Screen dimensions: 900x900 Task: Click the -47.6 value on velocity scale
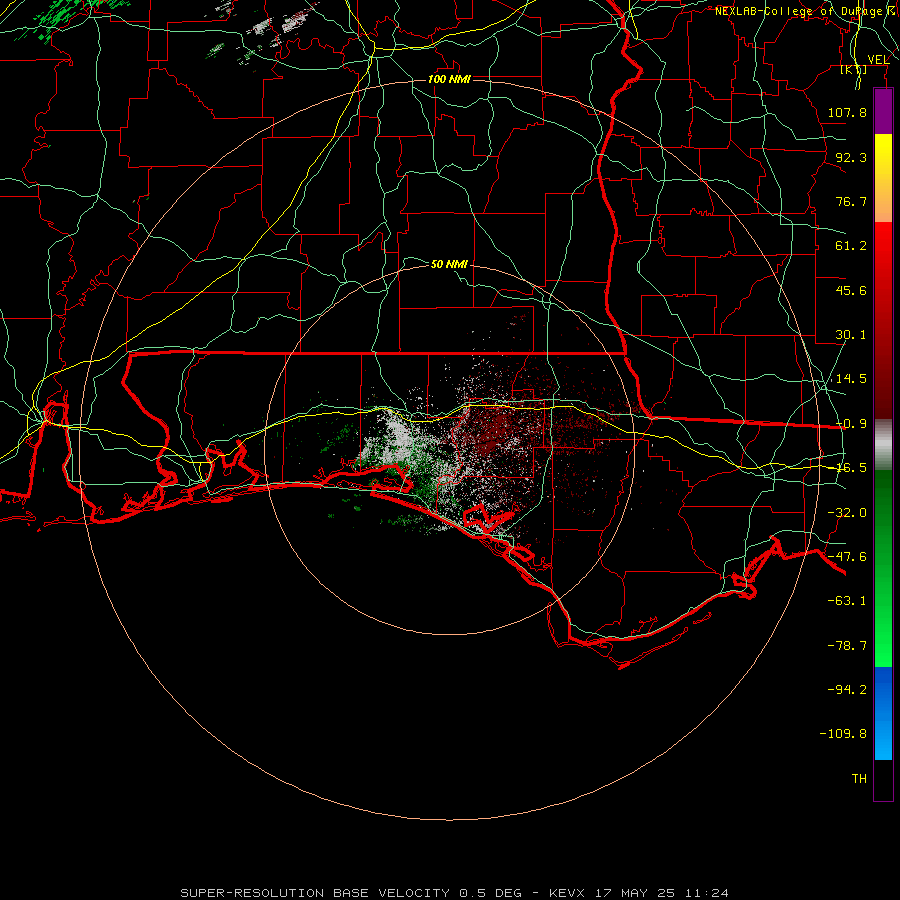click(x=847, y=557)
